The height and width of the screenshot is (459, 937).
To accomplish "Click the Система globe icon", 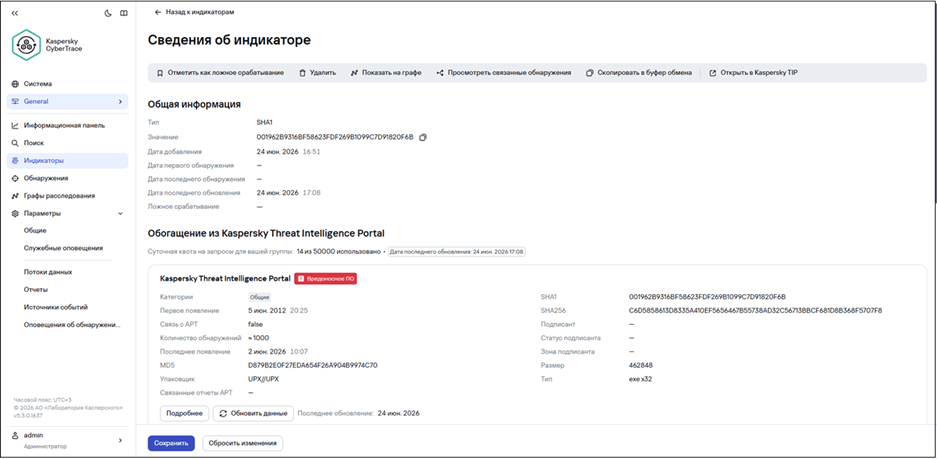I will coord(16,84).
